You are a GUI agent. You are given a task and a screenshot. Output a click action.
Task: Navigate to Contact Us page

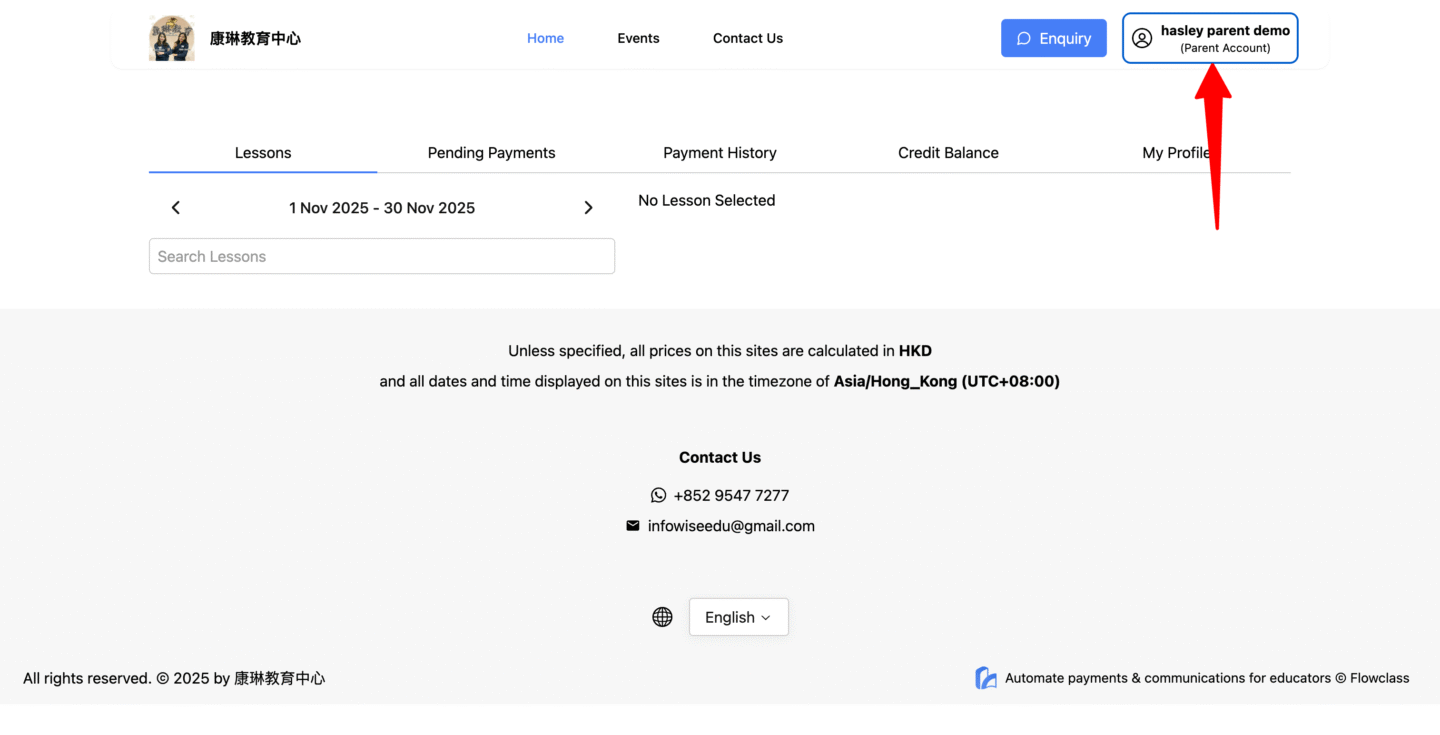pyautogui.click(x=747, y=38)
